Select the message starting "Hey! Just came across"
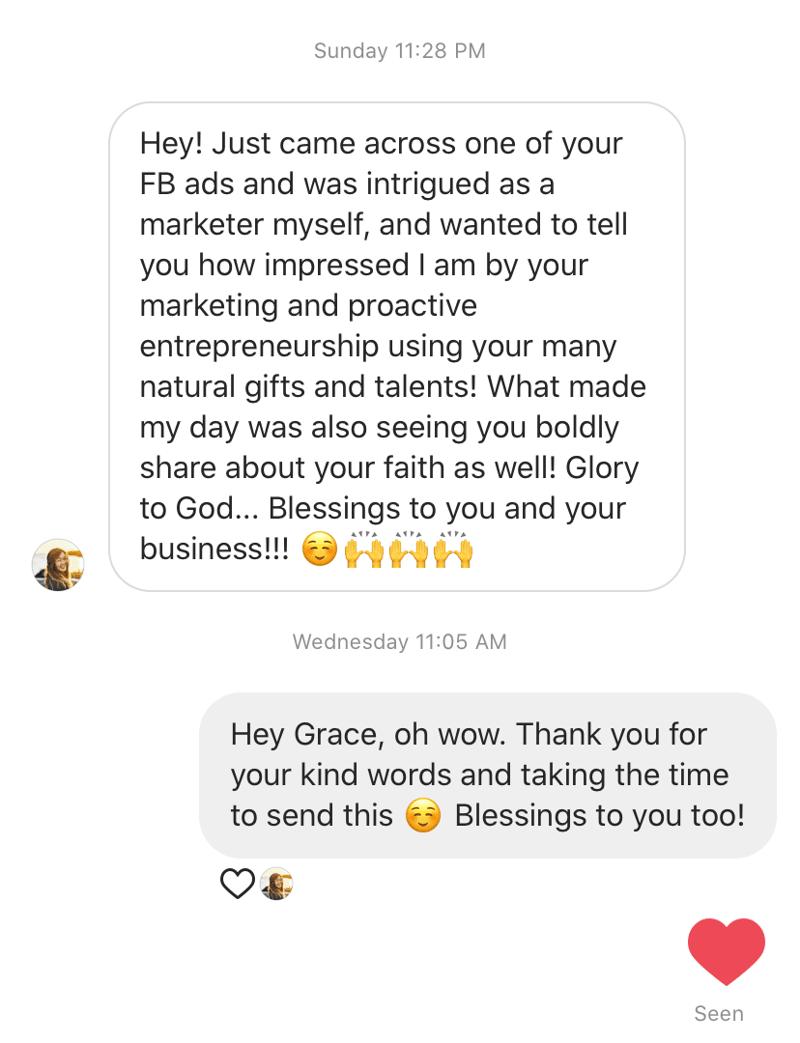The width and height of the screenshot is (800, 1043). click(x=396, y=346)
